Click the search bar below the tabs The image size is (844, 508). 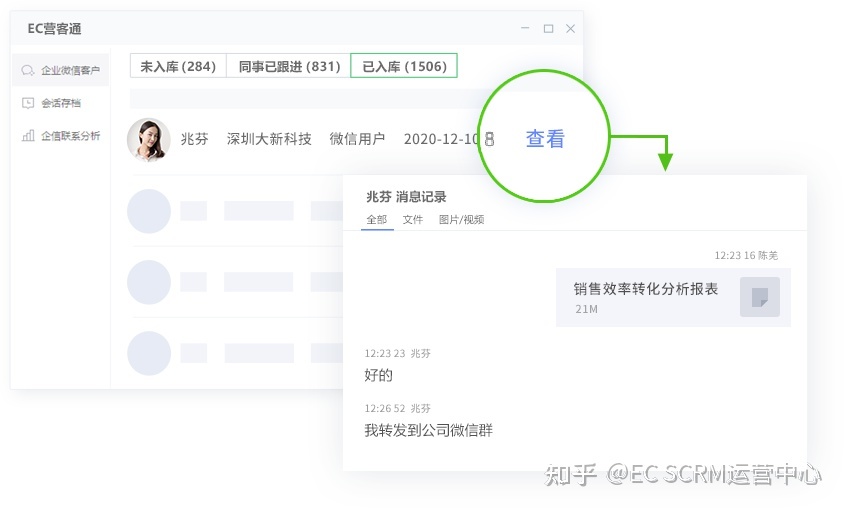pos(304,99)
